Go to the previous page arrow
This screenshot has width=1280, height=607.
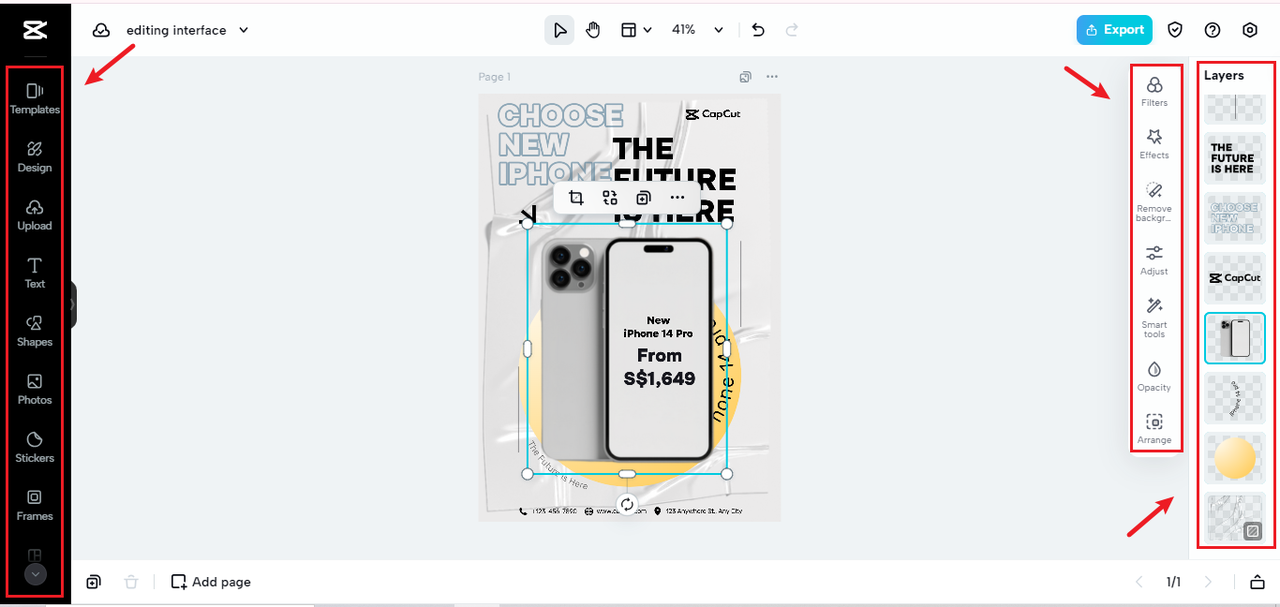[x=1137, y=582]
